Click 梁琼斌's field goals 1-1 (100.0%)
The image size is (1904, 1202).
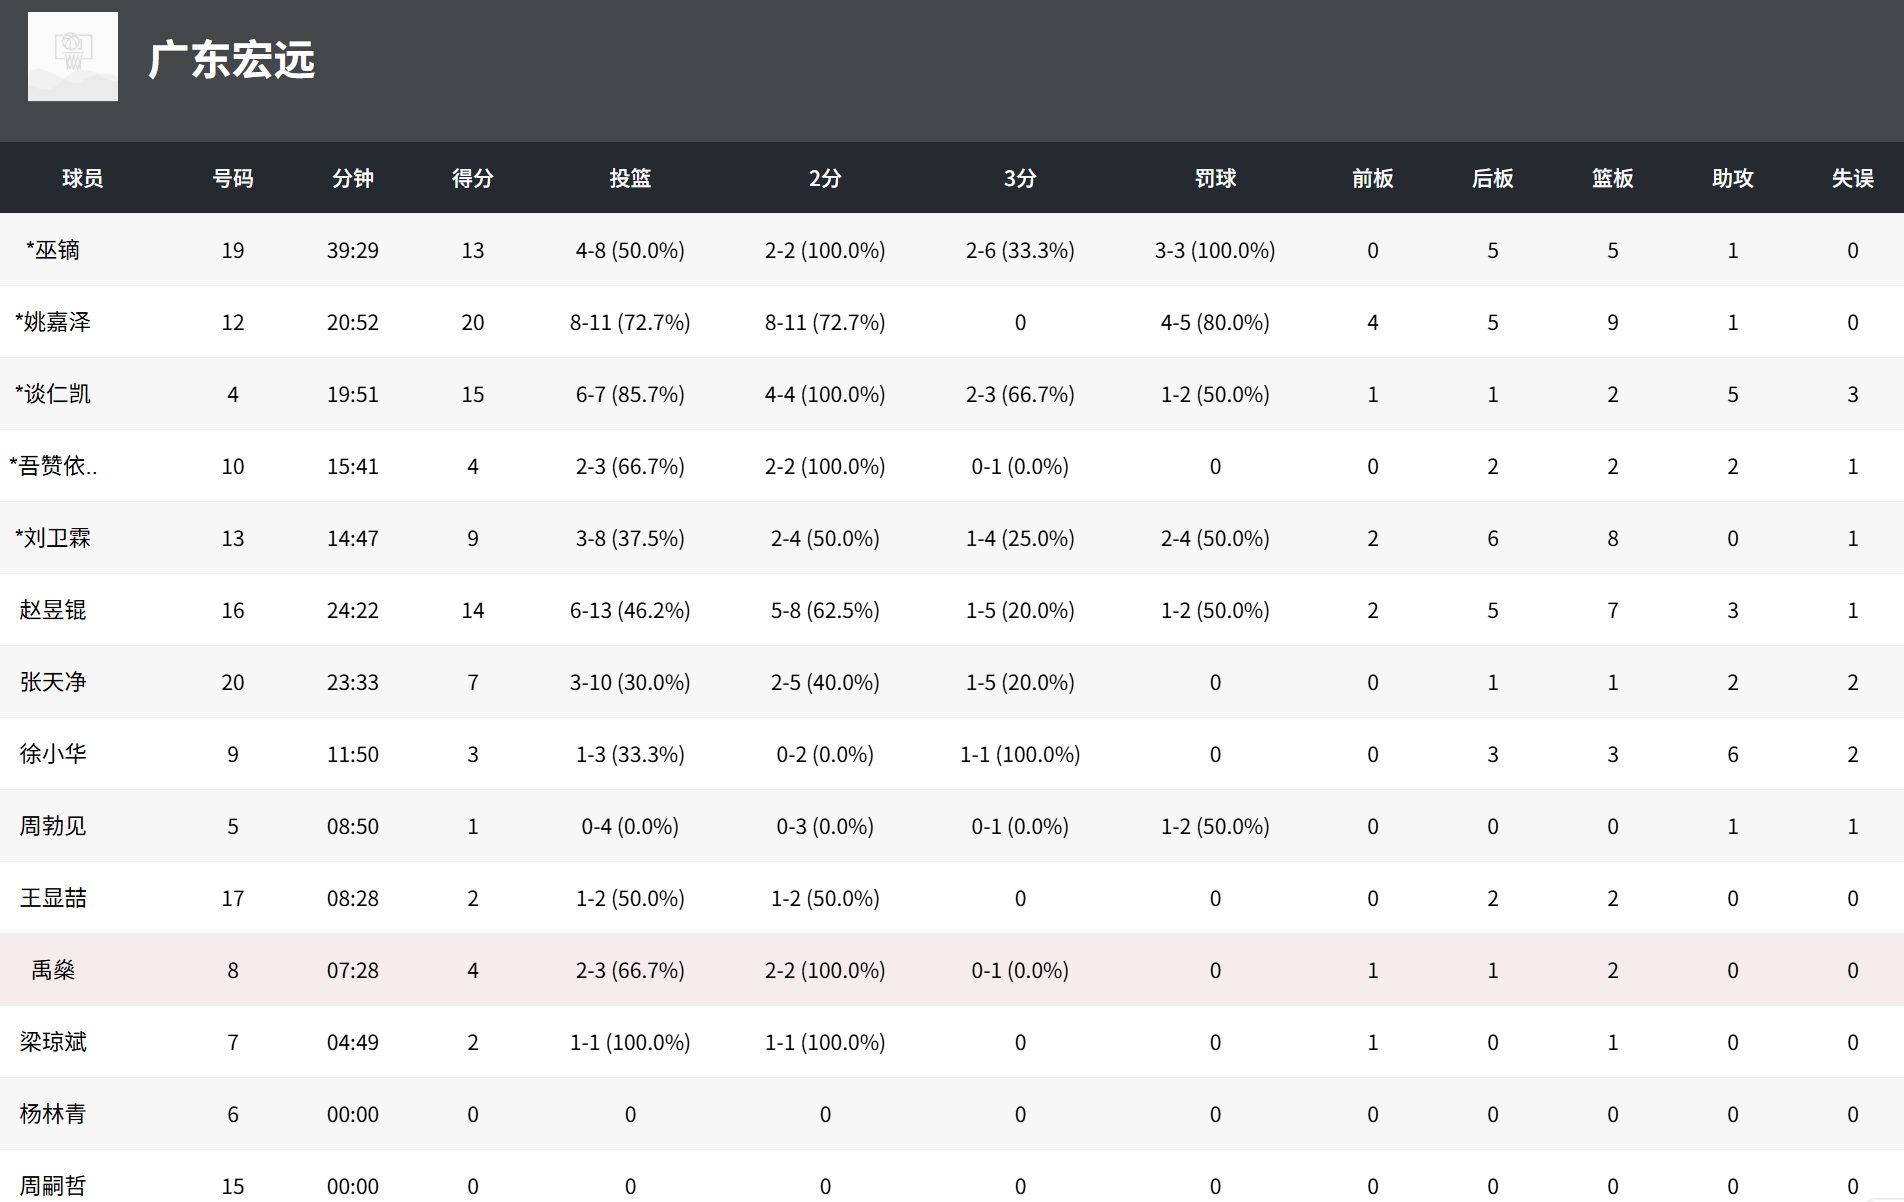tap(630, 1042)
